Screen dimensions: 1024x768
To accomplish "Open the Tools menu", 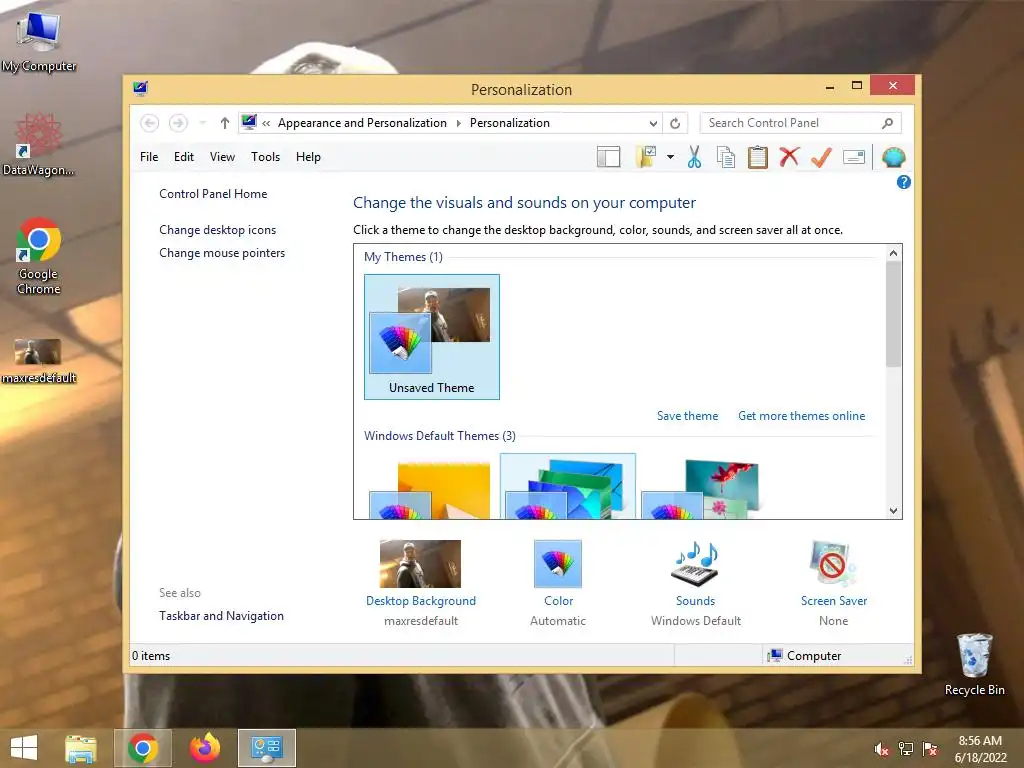I will [x=265, y=157].
